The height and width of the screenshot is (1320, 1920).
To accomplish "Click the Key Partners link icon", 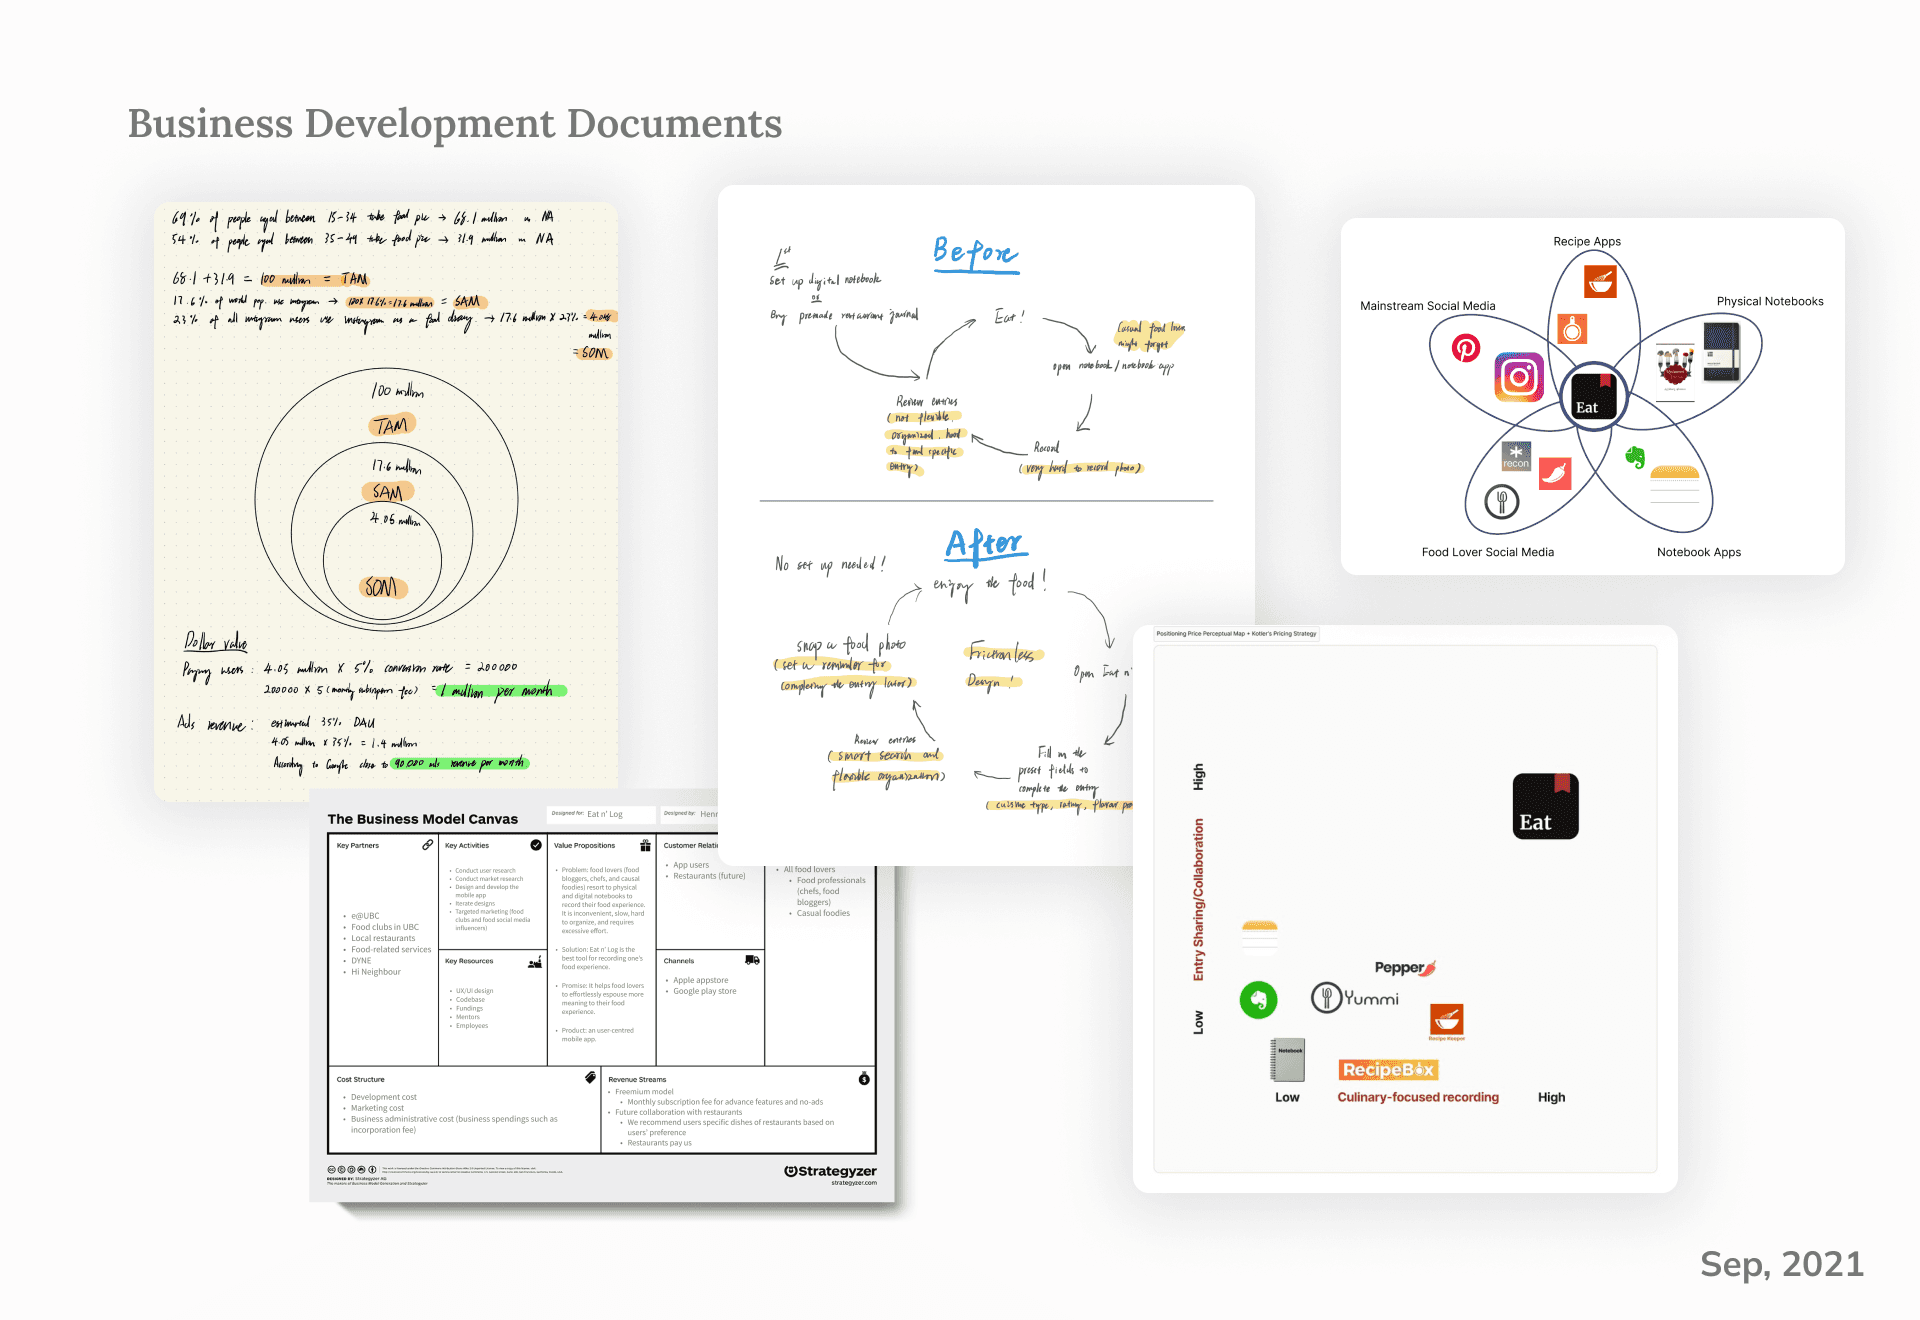I will 428,845.
